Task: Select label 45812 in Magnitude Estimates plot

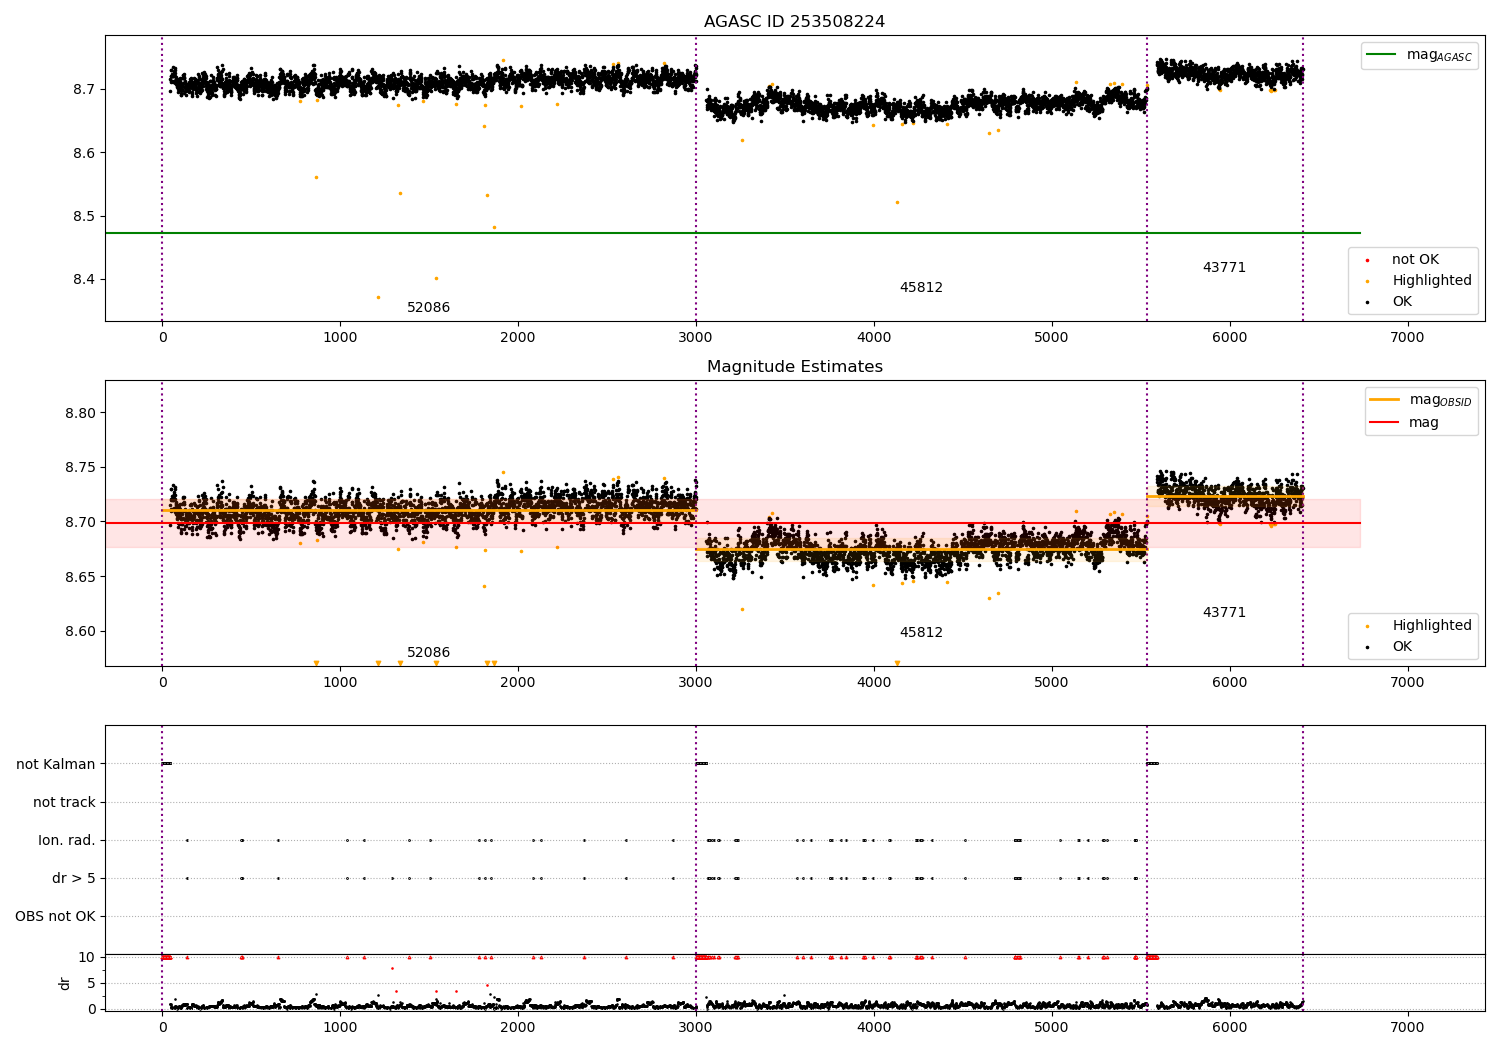Action: tap(921, 632)
